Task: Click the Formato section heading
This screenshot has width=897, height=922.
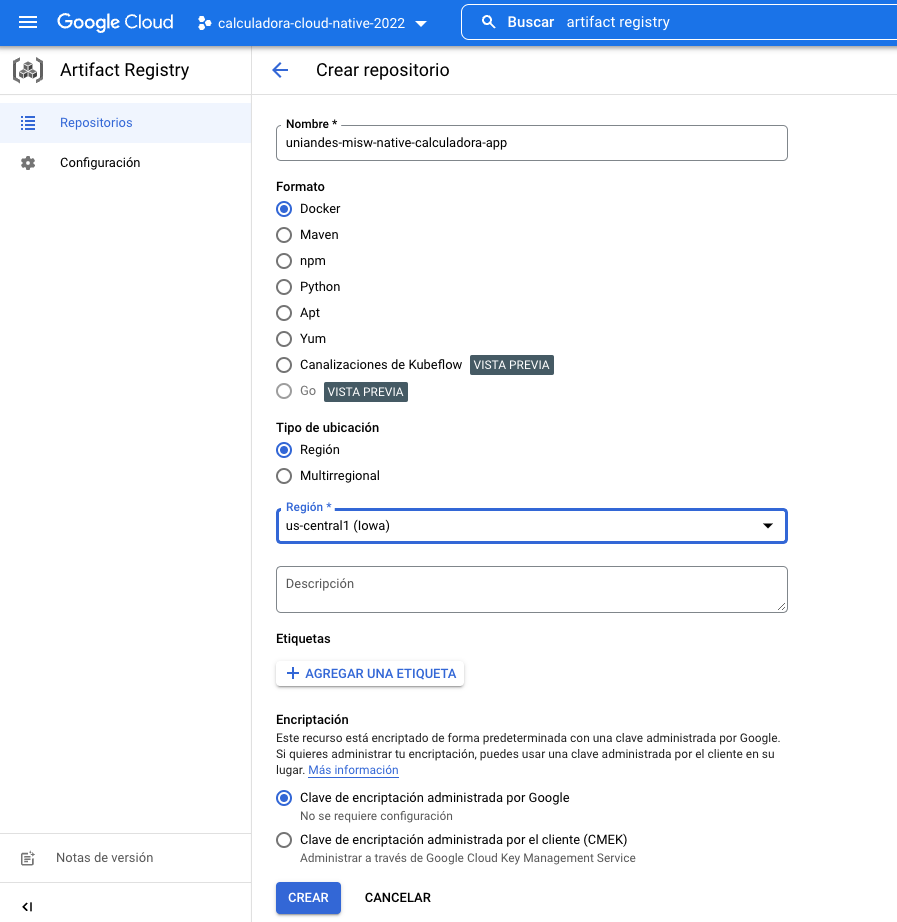Action: 301,186
